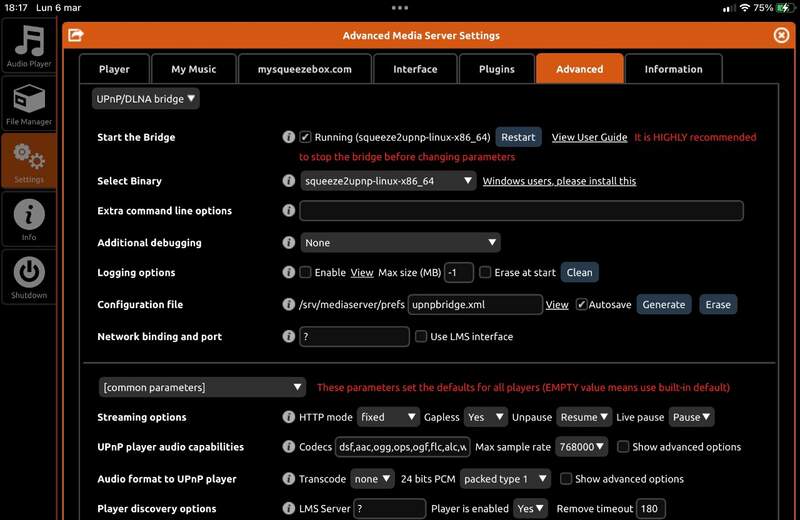The width and height of the screenshot is (800, 520).
Task: Expand the UPnP/DLNA bridge dropdown
Action: tap(146, 98)
